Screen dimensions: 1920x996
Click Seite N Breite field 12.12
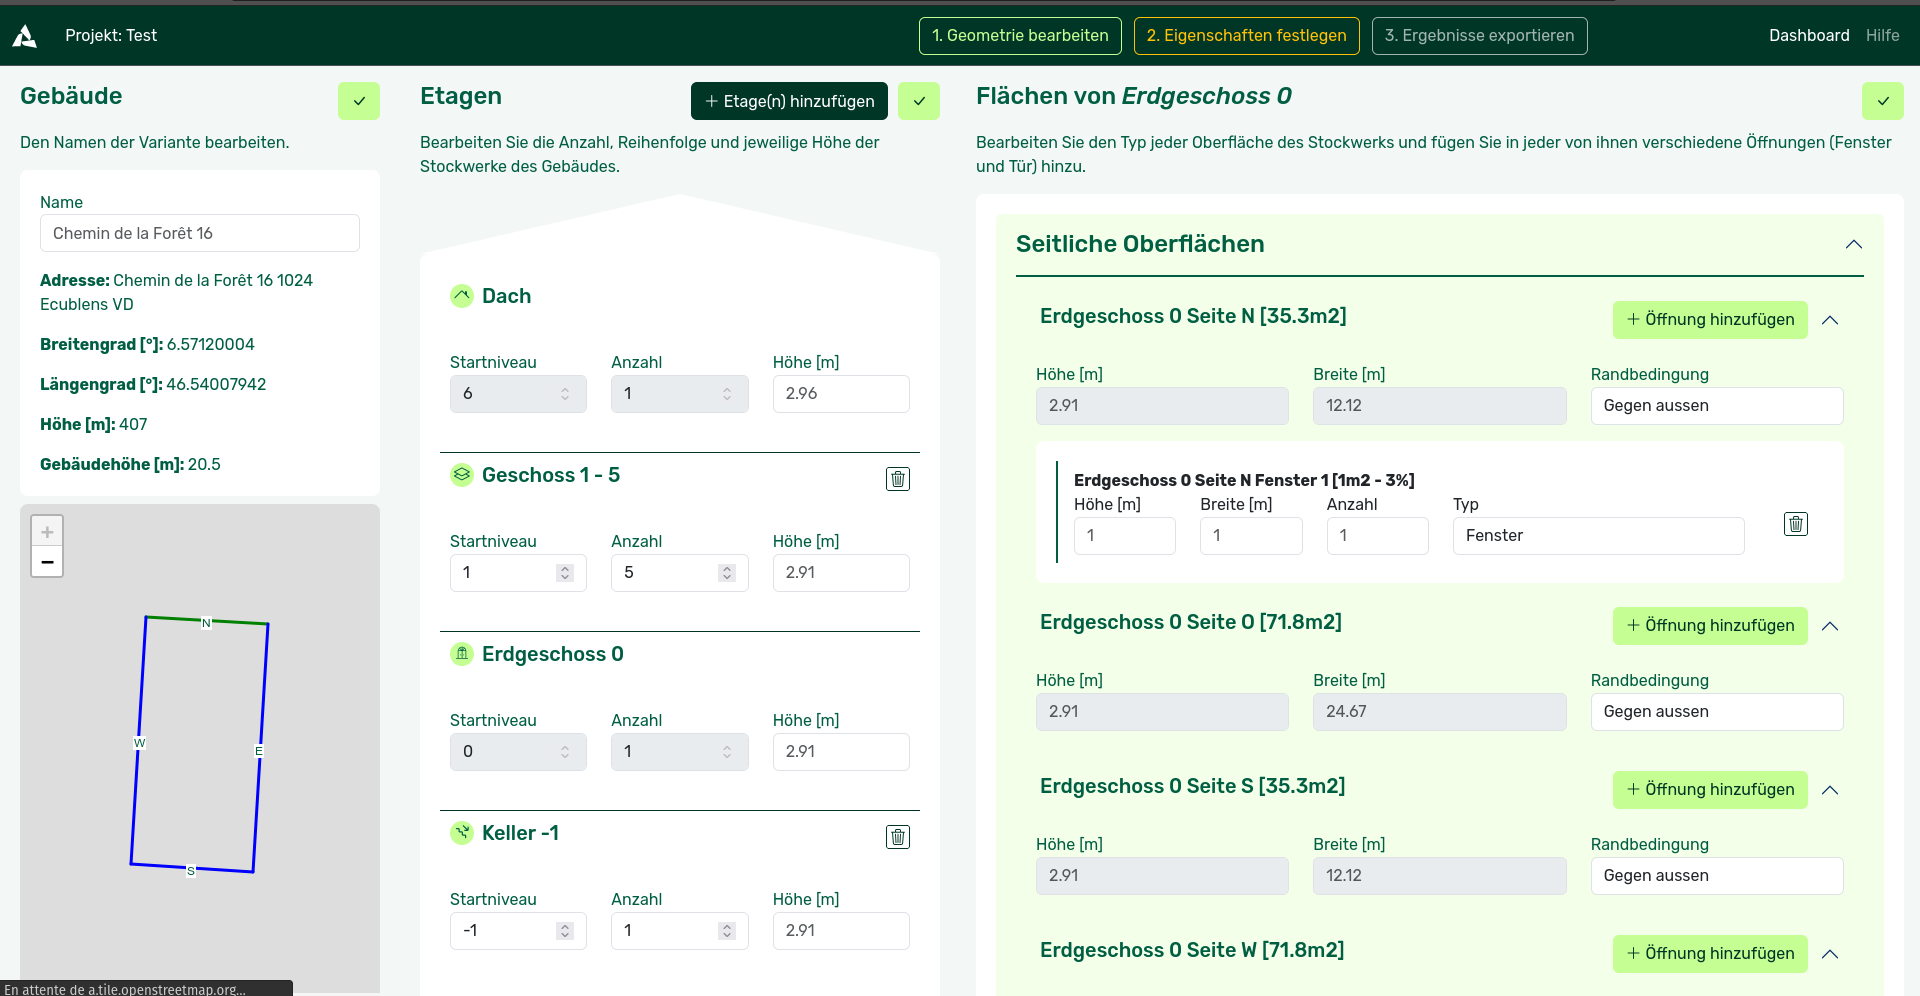coord(1439,406)
